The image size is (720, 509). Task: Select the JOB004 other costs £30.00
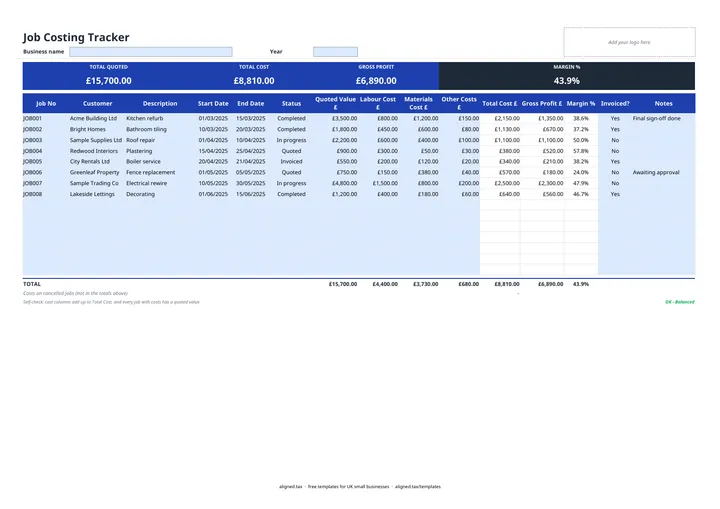point(470,151)
